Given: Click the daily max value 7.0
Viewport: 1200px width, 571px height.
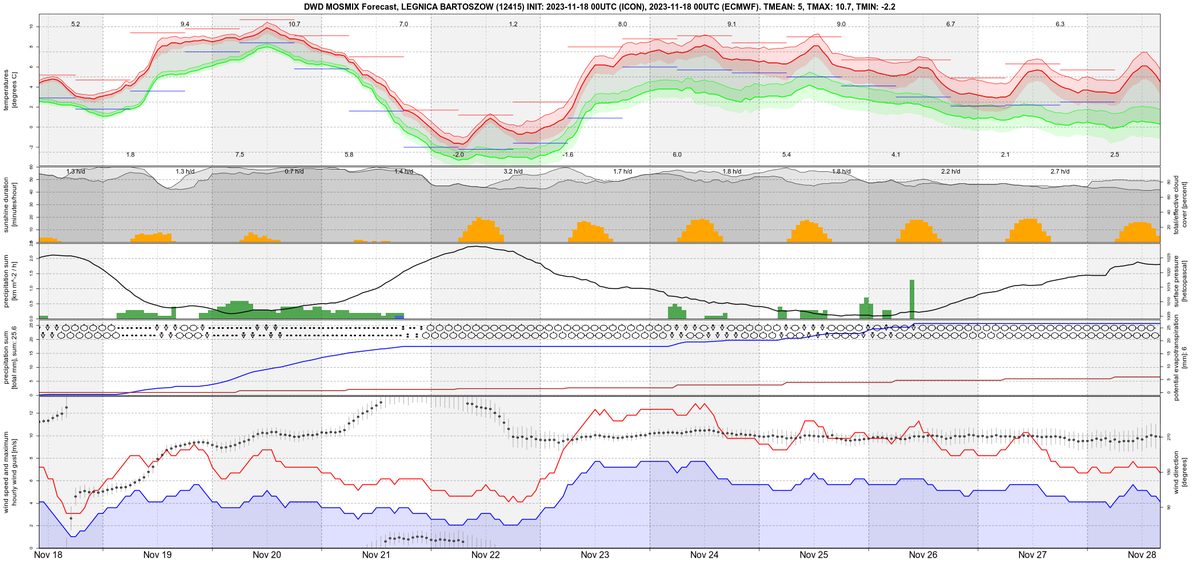Looking at the screenshot, I should (x=403, y=23).
